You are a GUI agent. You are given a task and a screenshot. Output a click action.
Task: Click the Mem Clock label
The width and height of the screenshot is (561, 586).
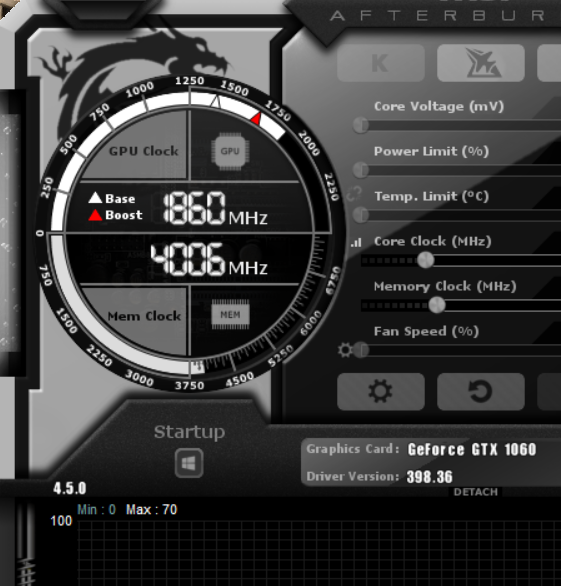click(144, 316)
